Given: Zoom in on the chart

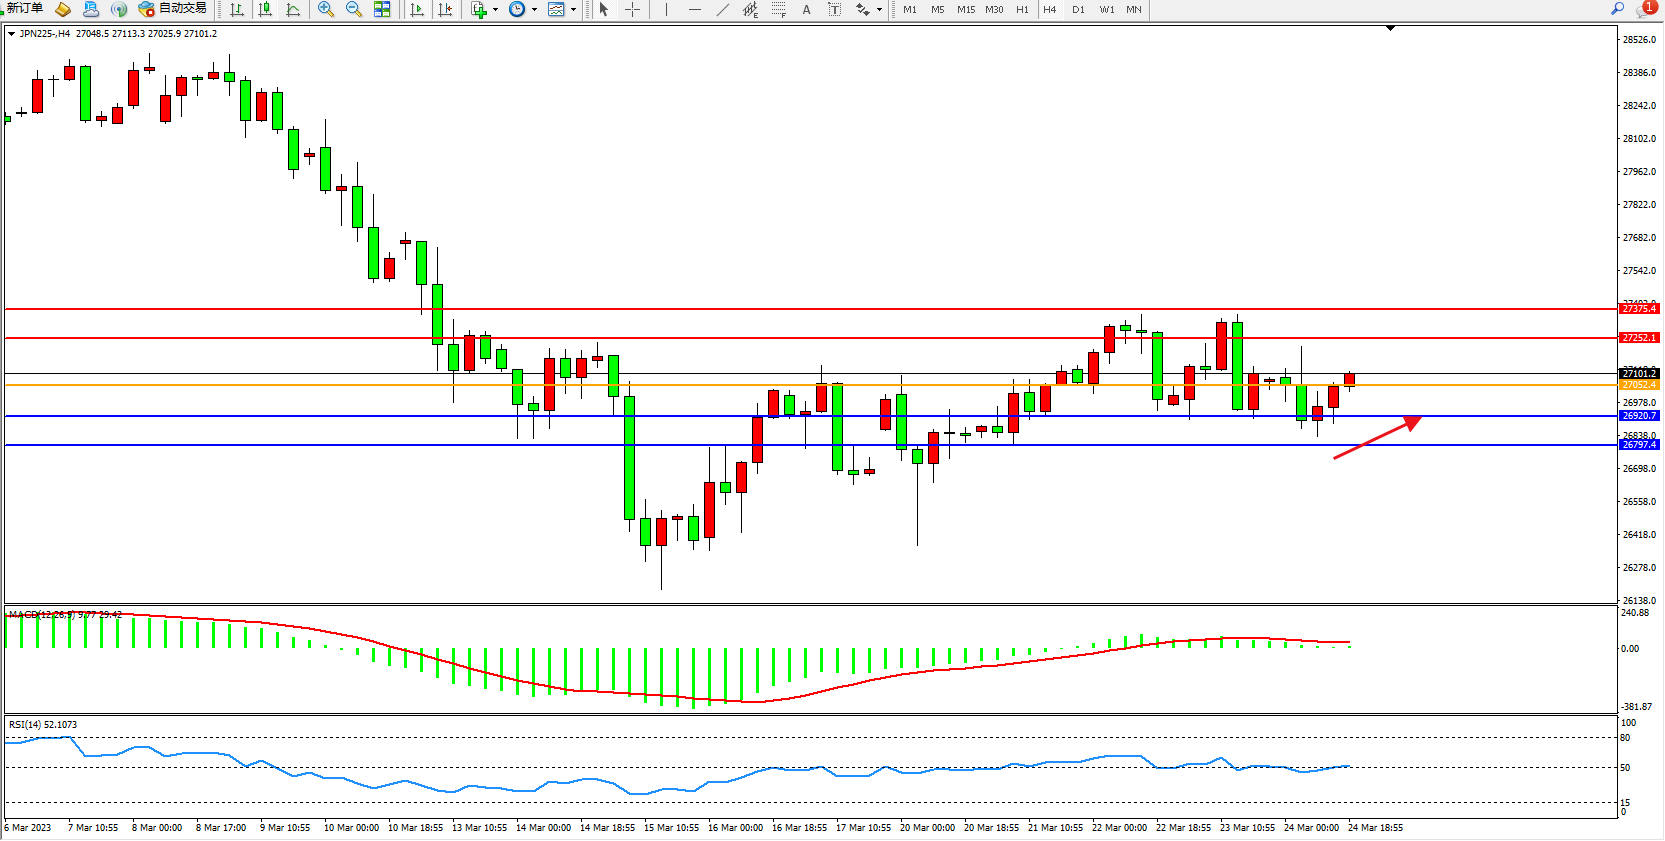Looking at the screenshot, I should click(x=326, y=10).
